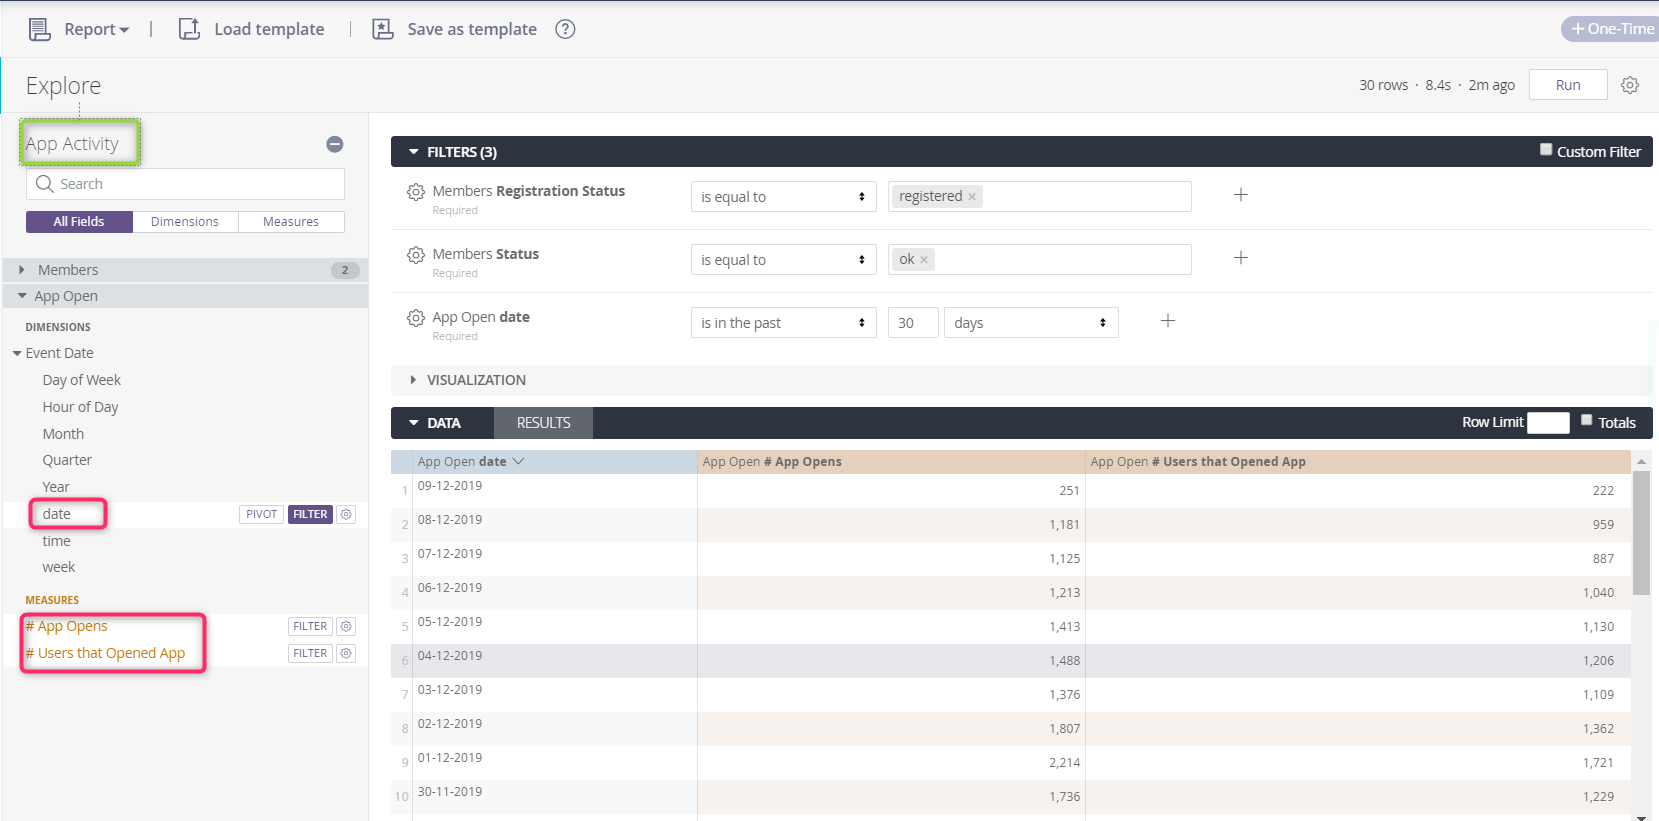Switch to the Dimensions tab
This screenshot has width=1659, height=821.
coord(185,222)
